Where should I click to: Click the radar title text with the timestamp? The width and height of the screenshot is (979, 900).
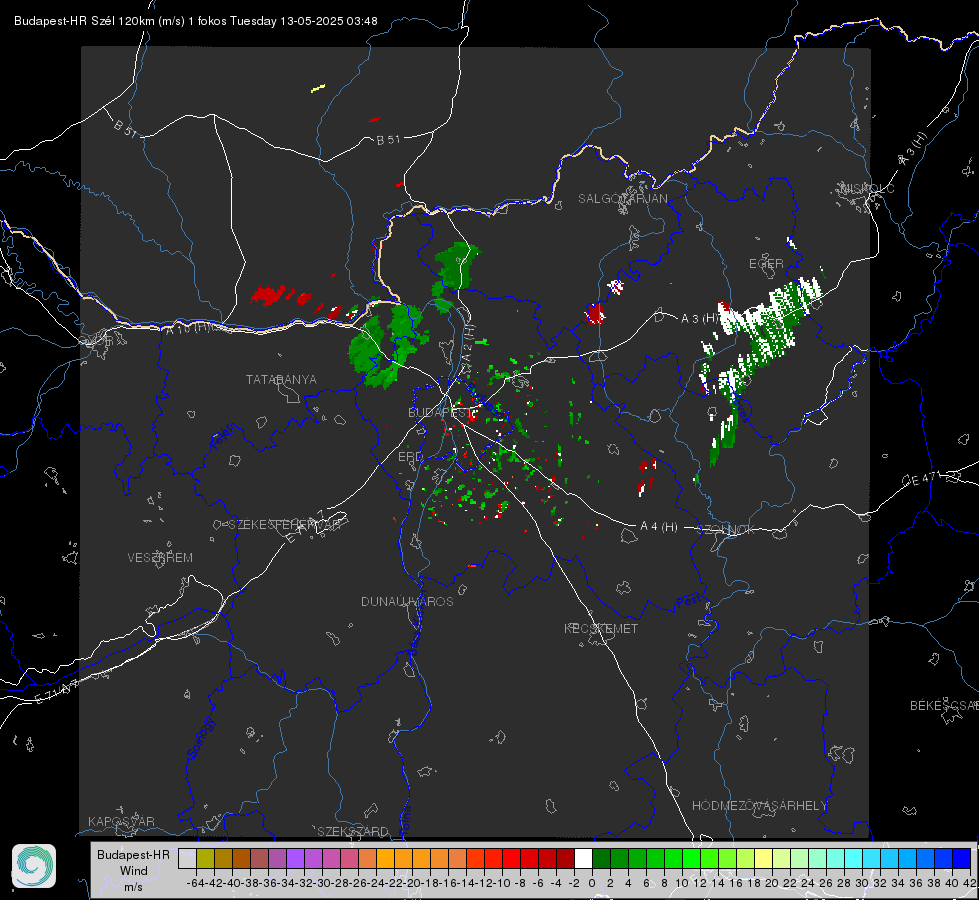[x=195, y=21]
